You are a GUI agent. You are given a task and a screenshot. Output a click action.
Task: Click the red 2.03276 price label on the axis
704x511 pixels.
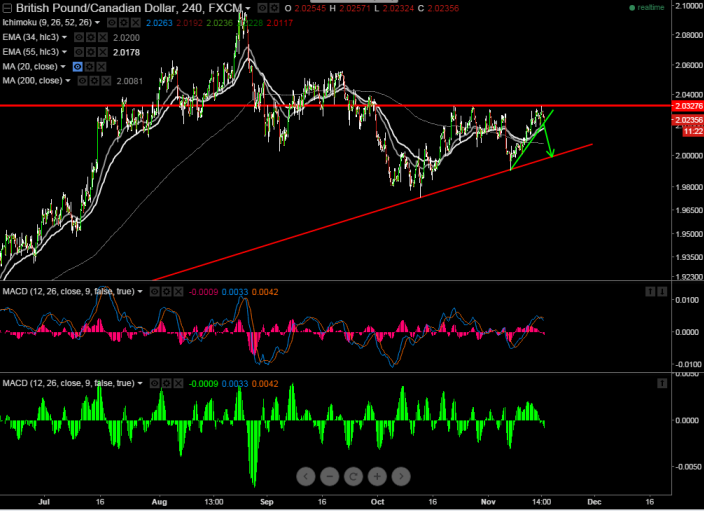(683, 105)
